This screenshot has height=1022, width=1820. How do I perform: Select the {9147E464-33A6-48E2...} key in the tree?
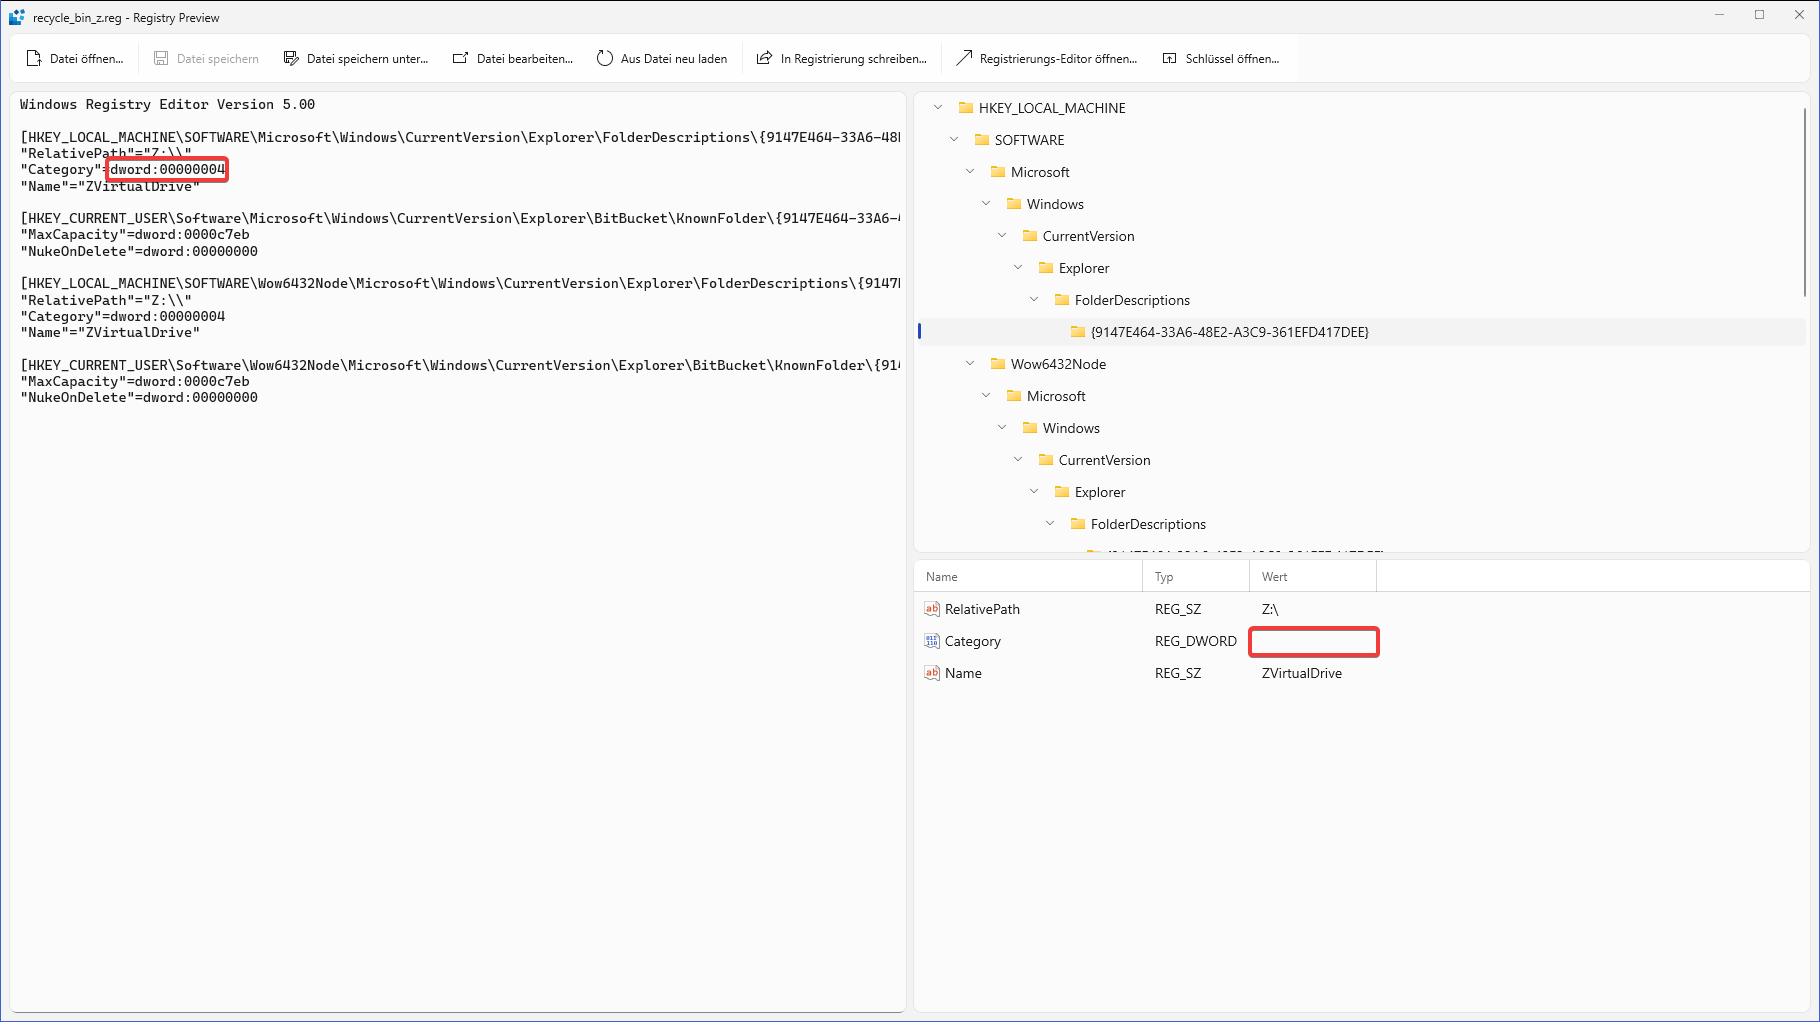[x=1229, y=331]
